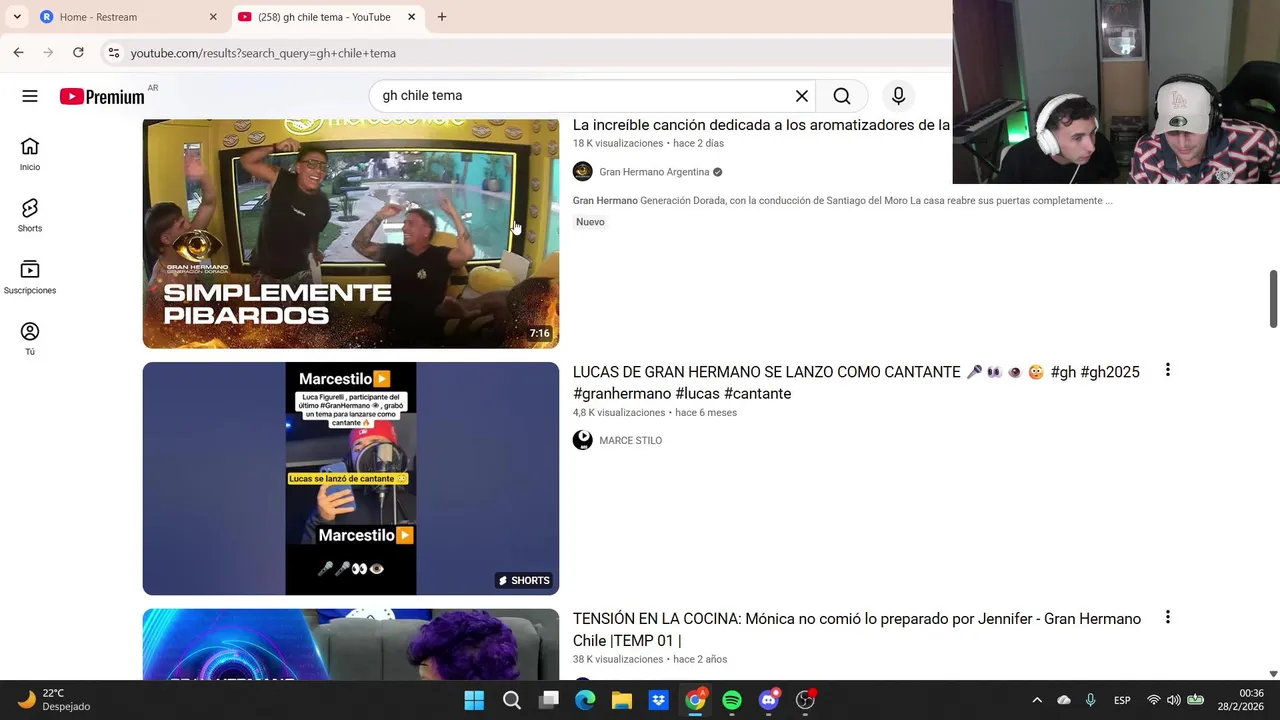Open Windows taskbar search

[x=512, y=700]
